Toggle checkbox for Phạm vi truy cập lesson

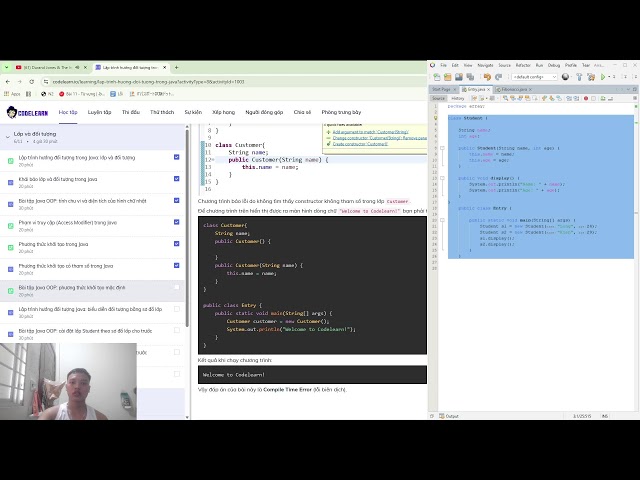pos(176,222)
